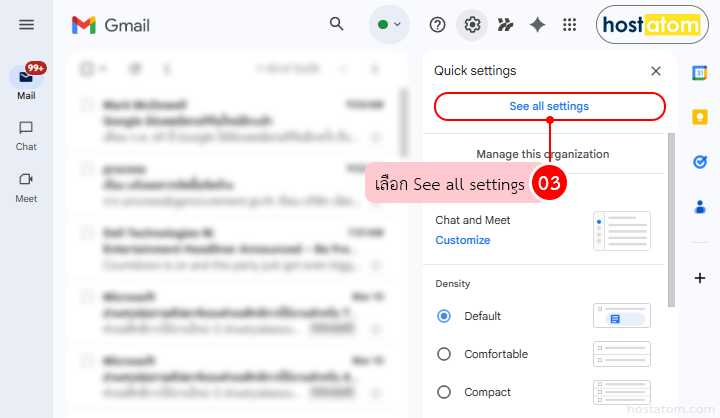Open the Google apps grid

click(x=569, y=25)
